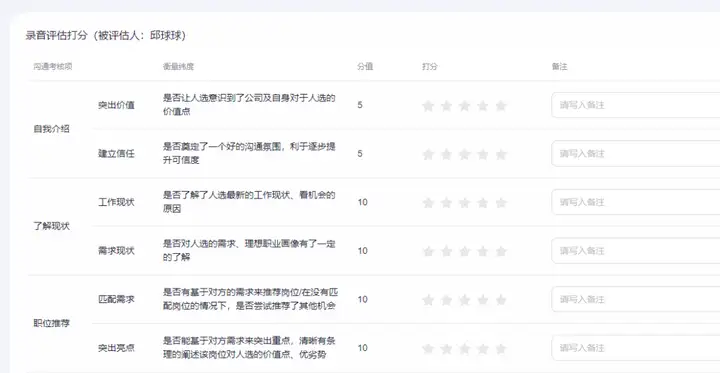
Task: Click the score value 10 in 工作现状 row
Action: pos(362,202)
